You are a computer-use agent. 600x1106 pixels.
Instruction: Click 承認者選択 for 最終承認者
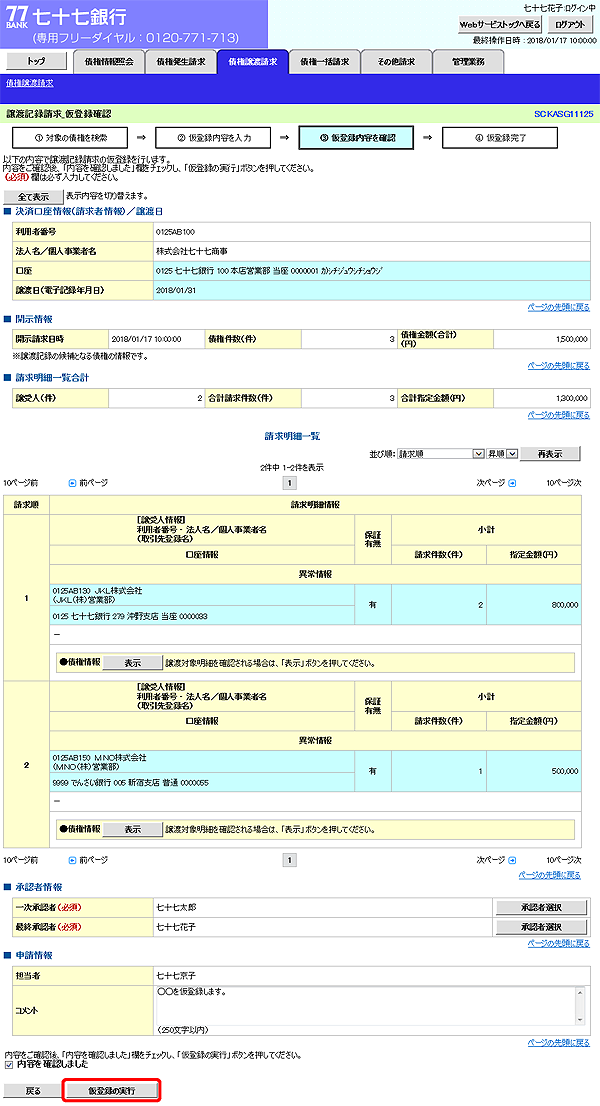541,926
